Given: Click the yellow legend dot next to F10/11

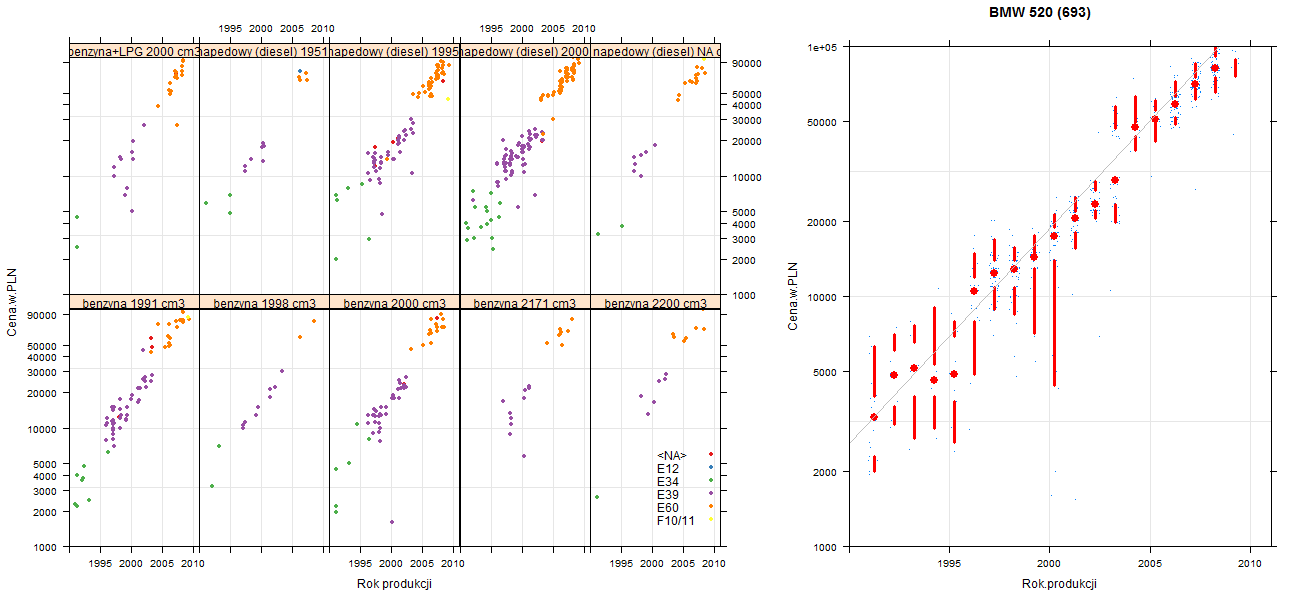Looking at the screenshot, I should pos(709,521).
